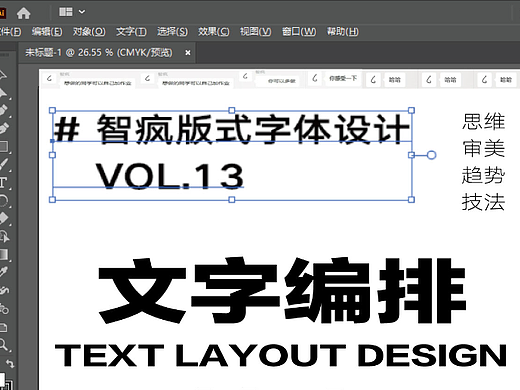Image resolution: width=520 pixels, height=390 pixels.
Task: Click the 'TEXT LAYOUT DESIGN' text
Action: tap(281, 355)
